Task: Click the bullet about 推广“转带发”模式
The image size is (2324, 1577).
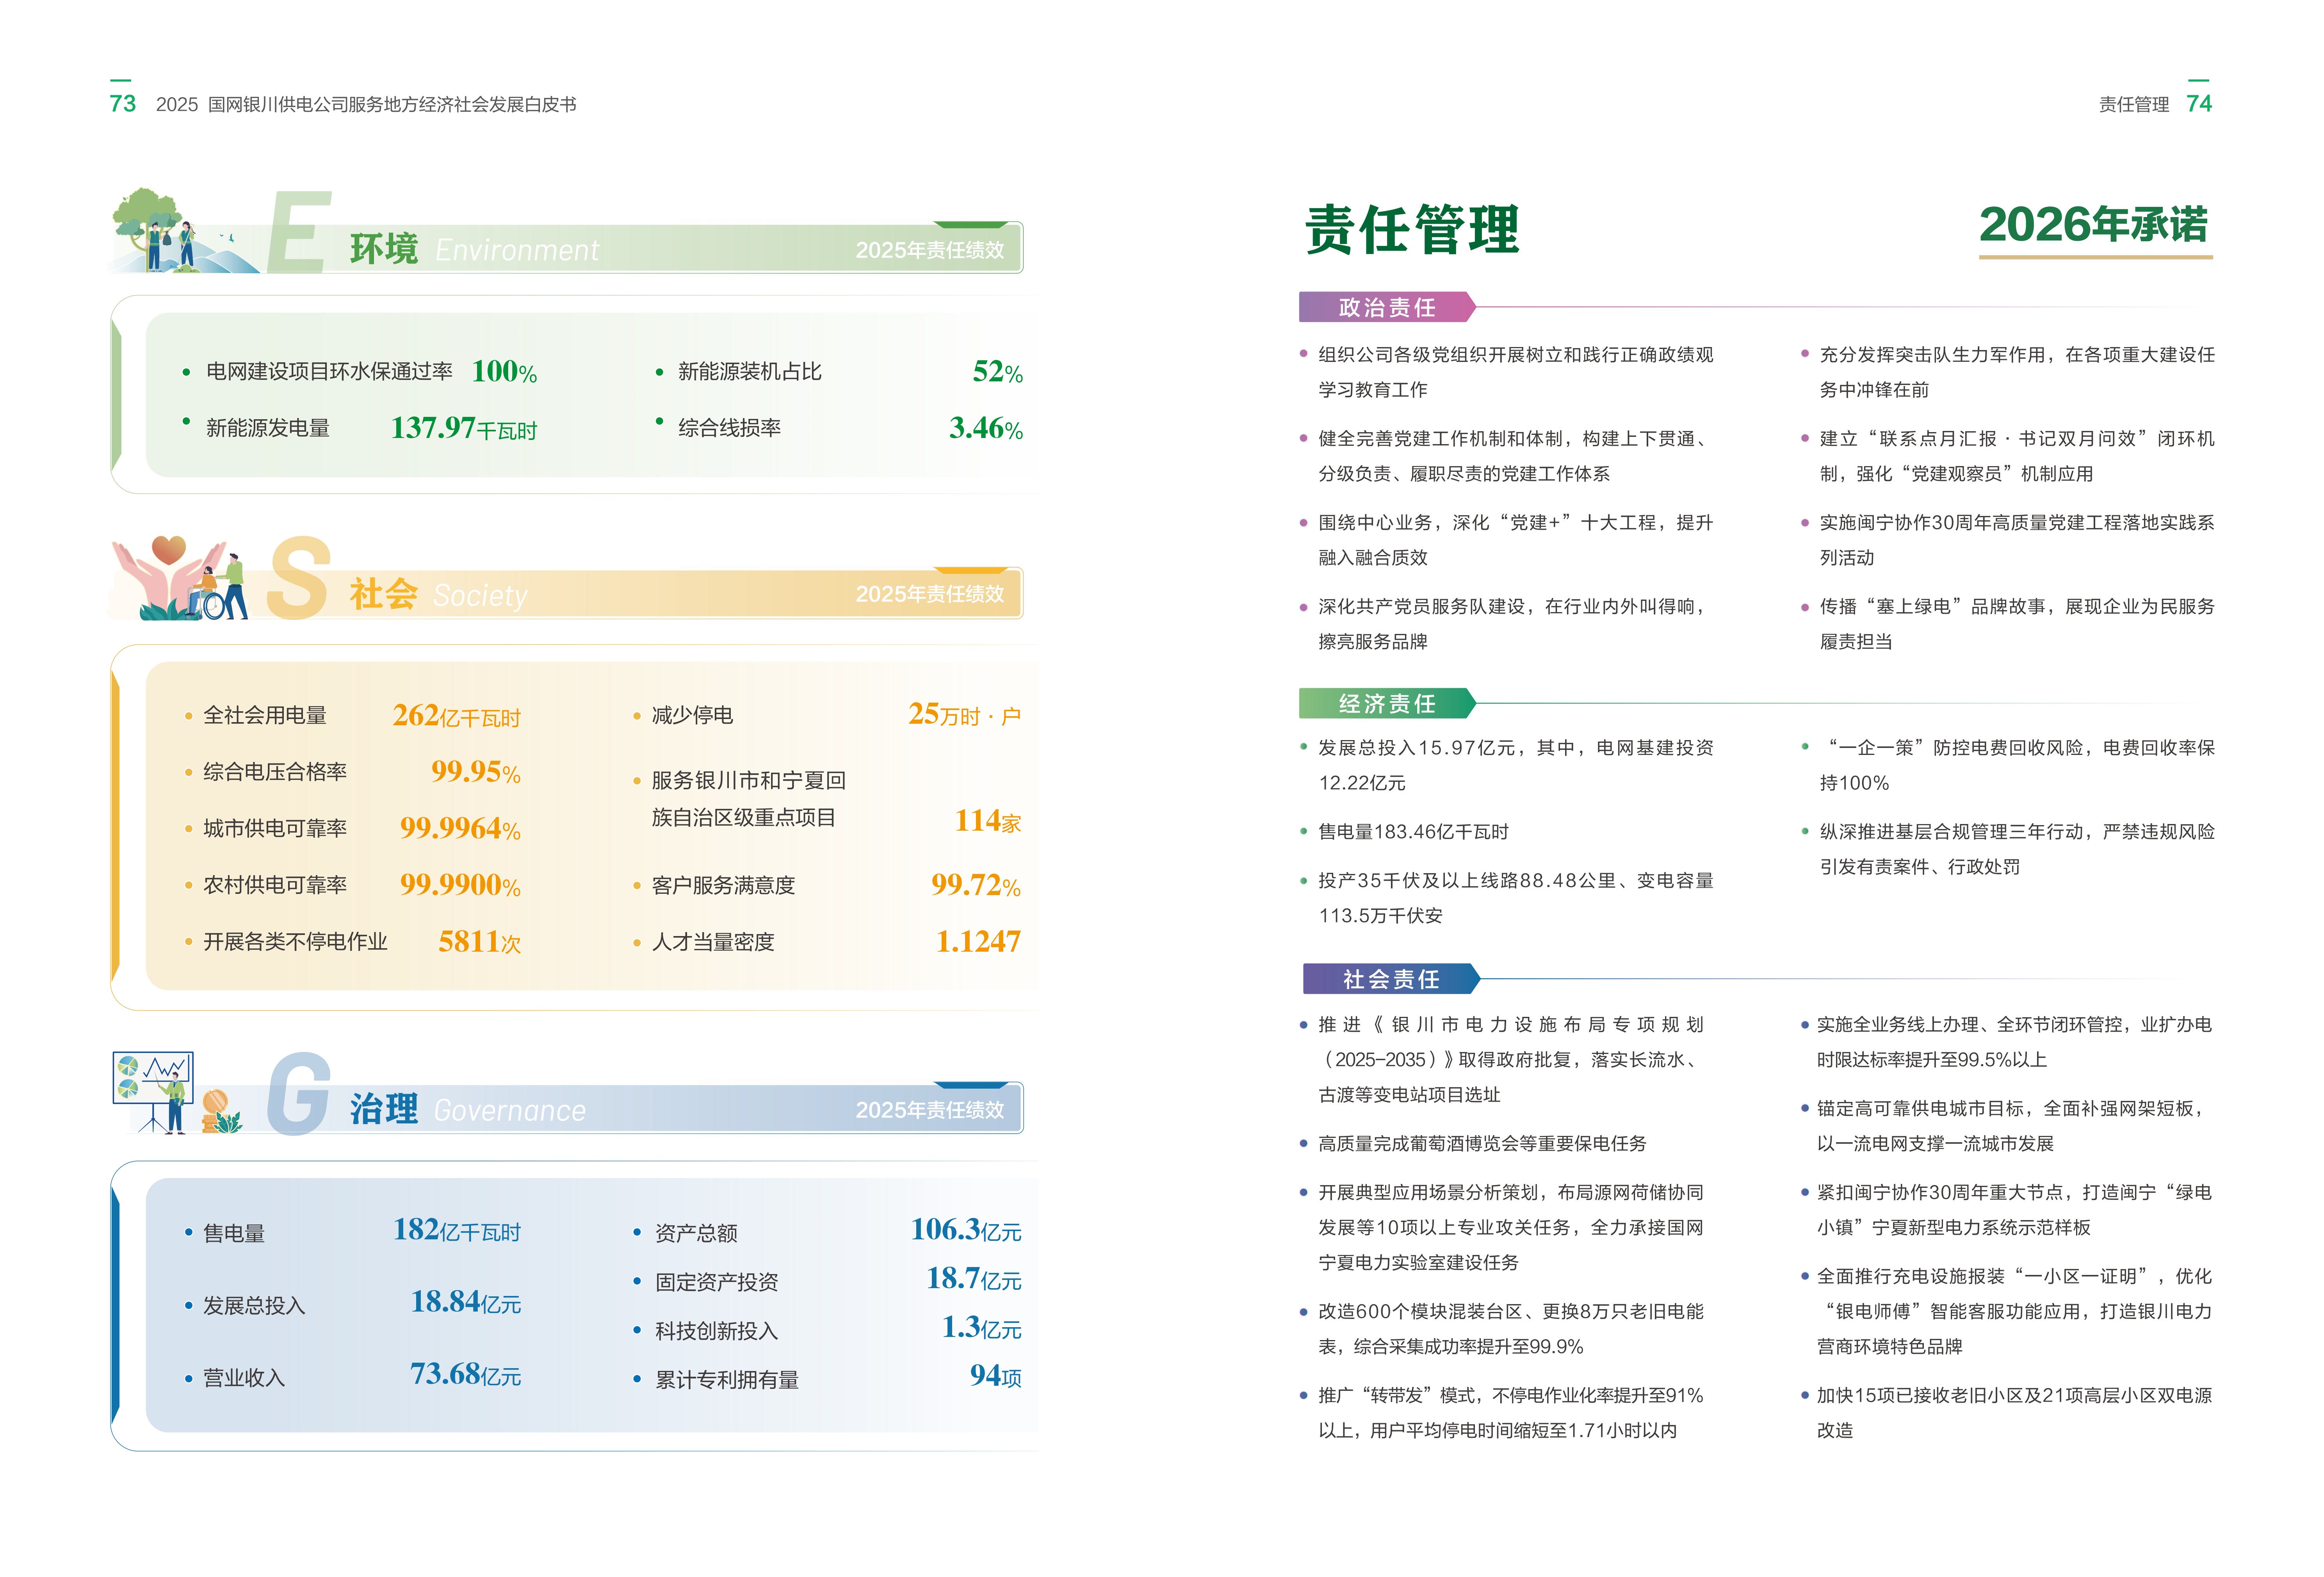Action: click(1510, 1413)
